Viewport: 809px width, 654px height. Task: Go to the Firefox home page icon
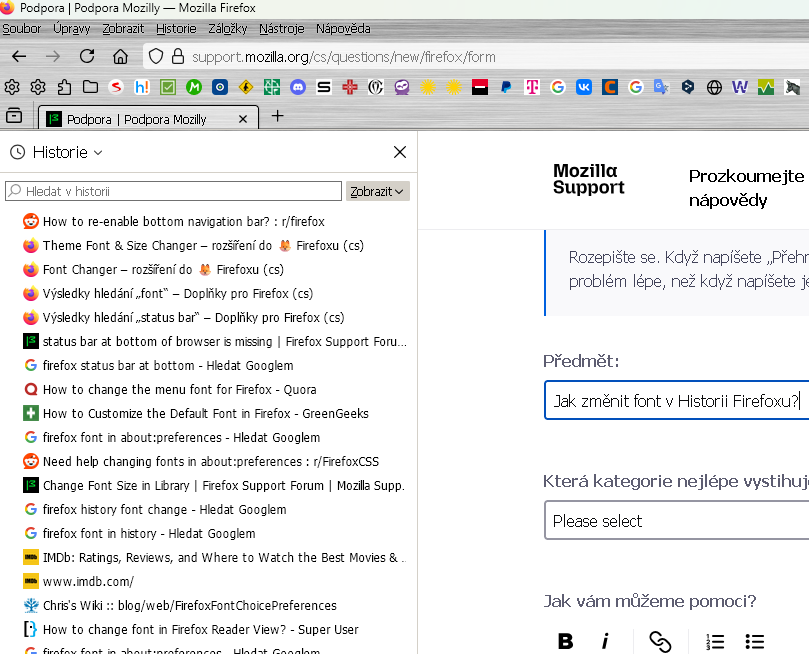tap(120, 56)
